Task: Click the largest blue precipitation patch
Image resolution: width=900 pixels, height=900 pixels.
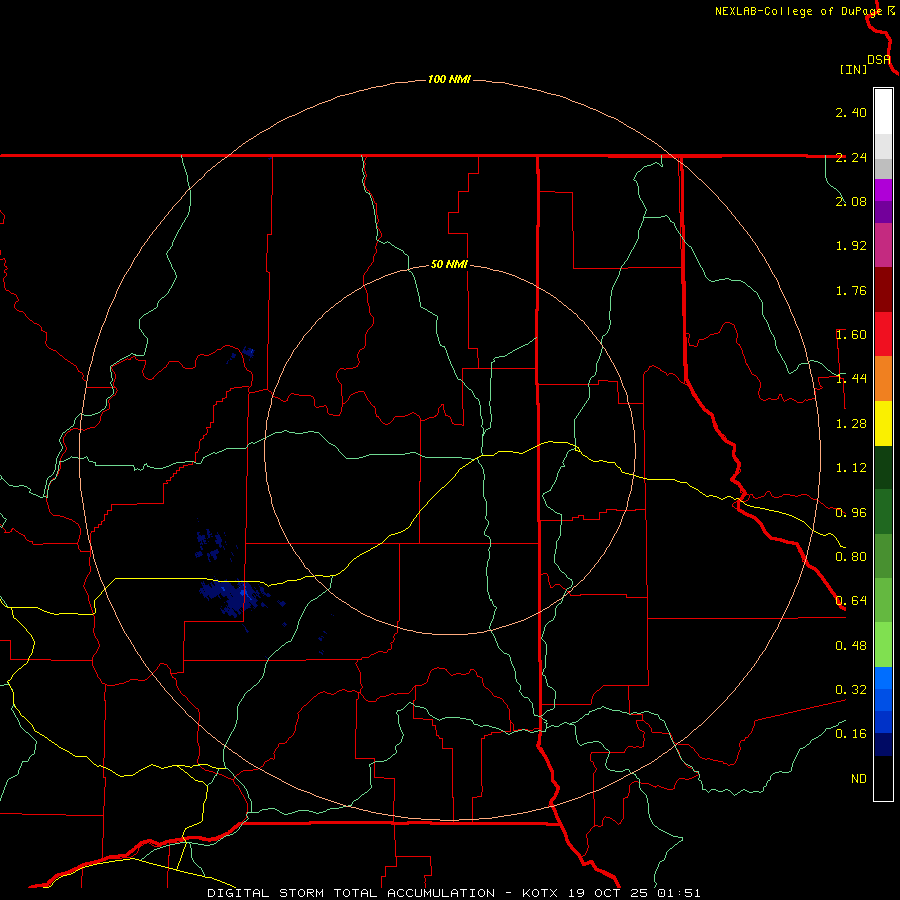Action: [x=235, y=596]
